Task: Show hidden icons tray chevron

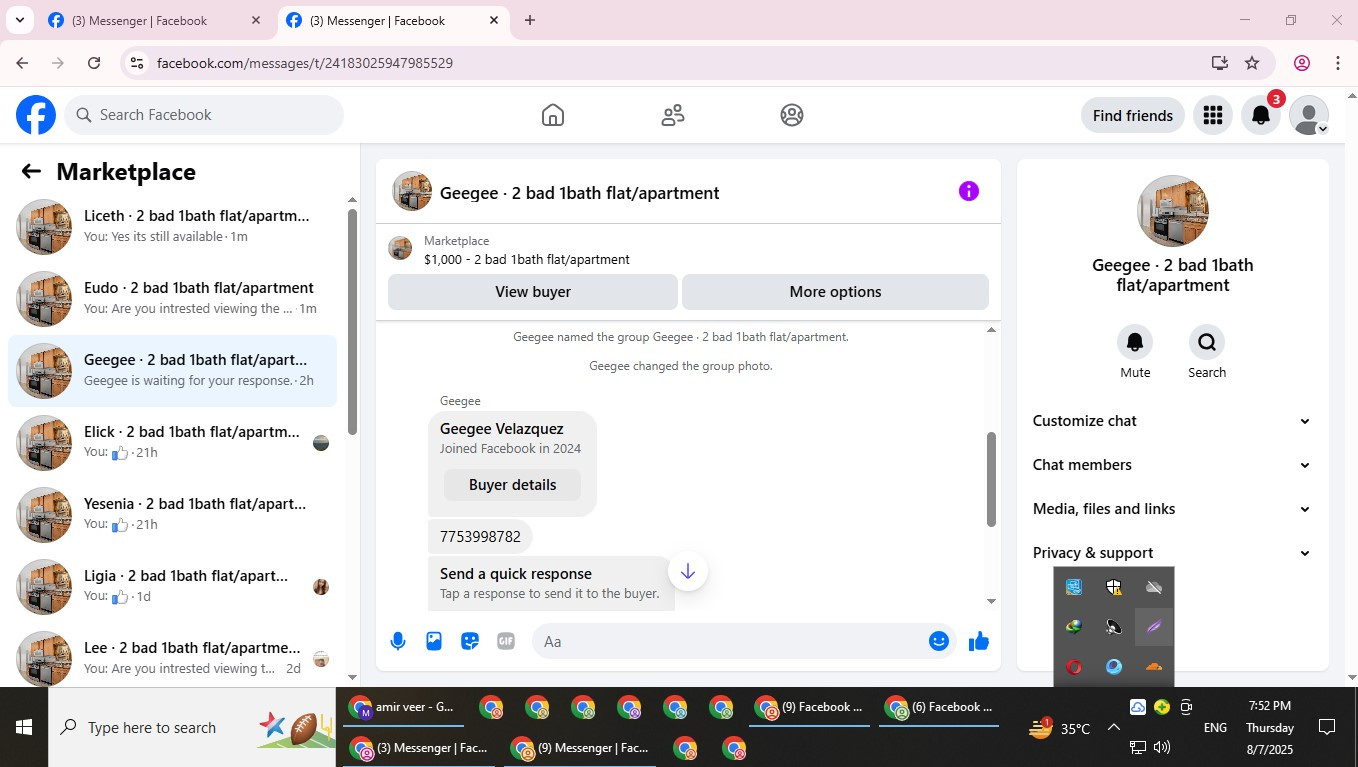Action: (x=1113, y=728)
